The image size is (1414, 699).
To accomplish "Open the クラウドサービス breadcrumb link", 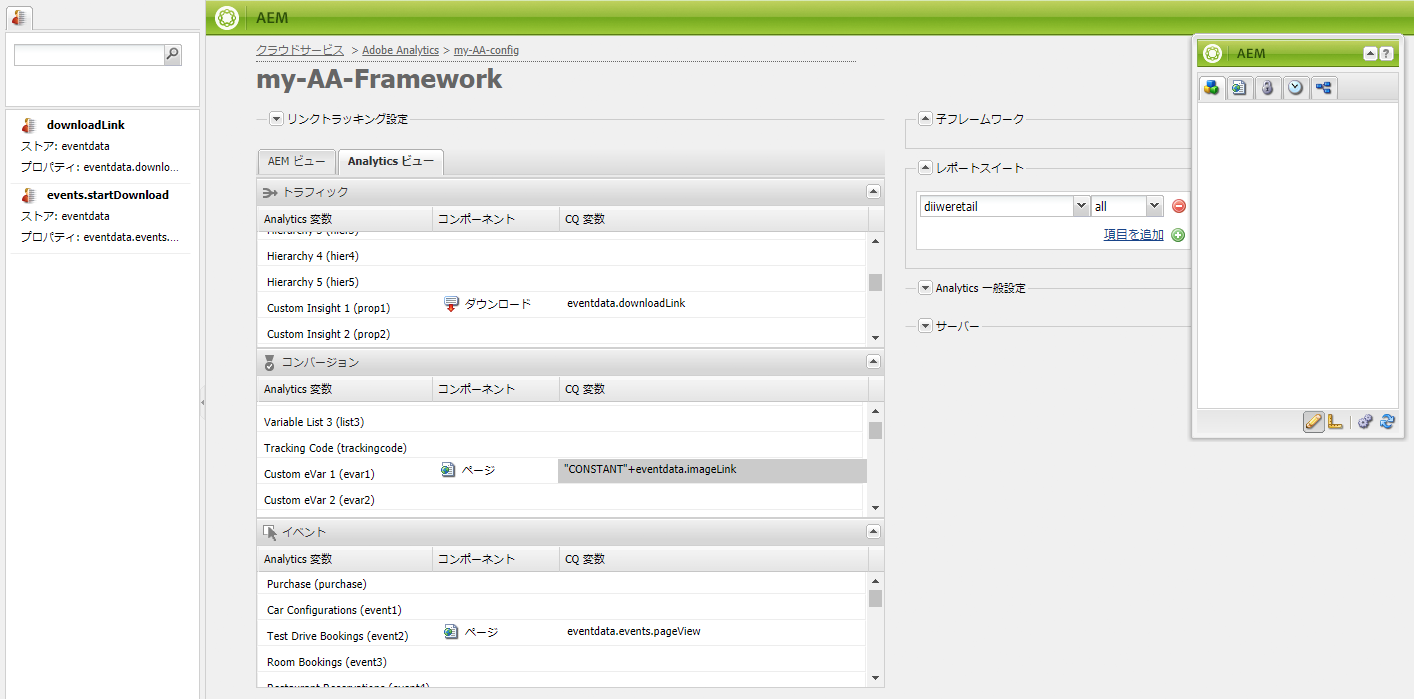I will (300, 50).
